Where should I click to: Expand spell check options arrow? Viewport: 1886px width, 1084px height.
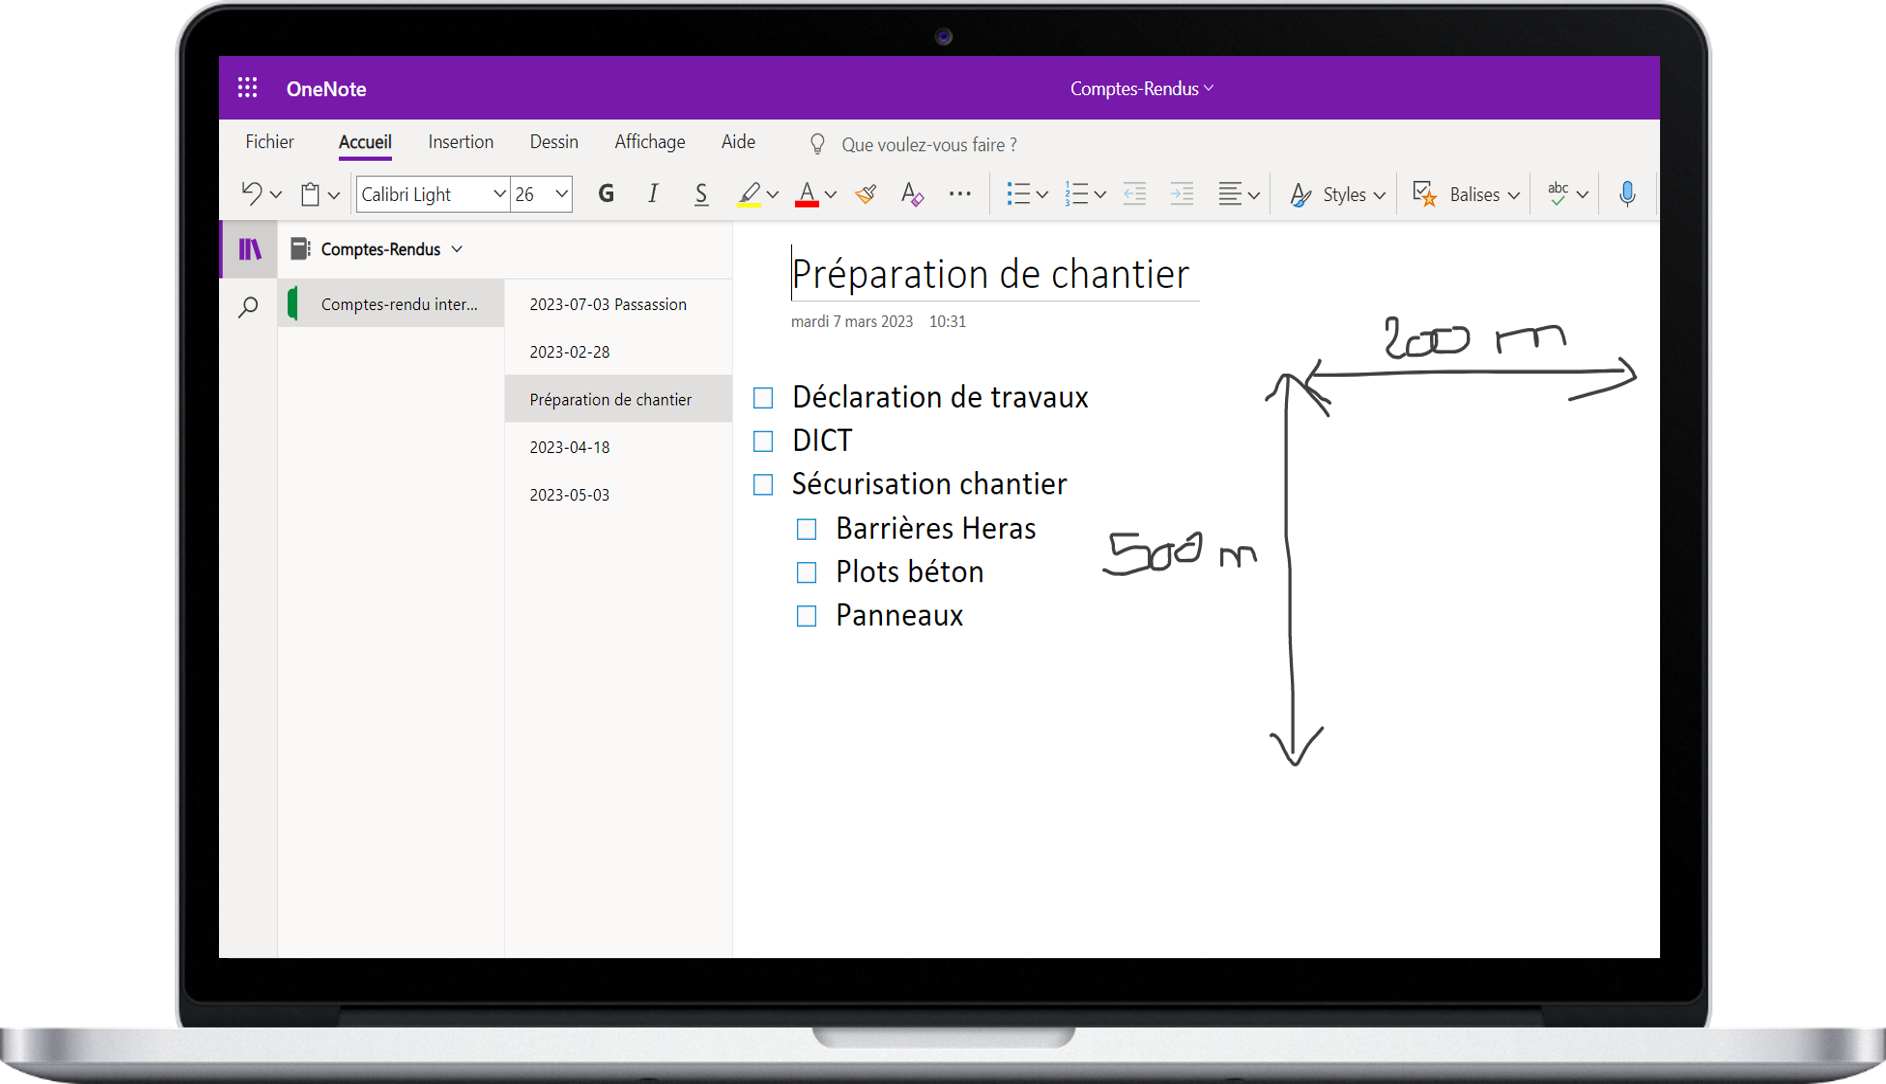pyautogui.click(x=1582, y=195)
